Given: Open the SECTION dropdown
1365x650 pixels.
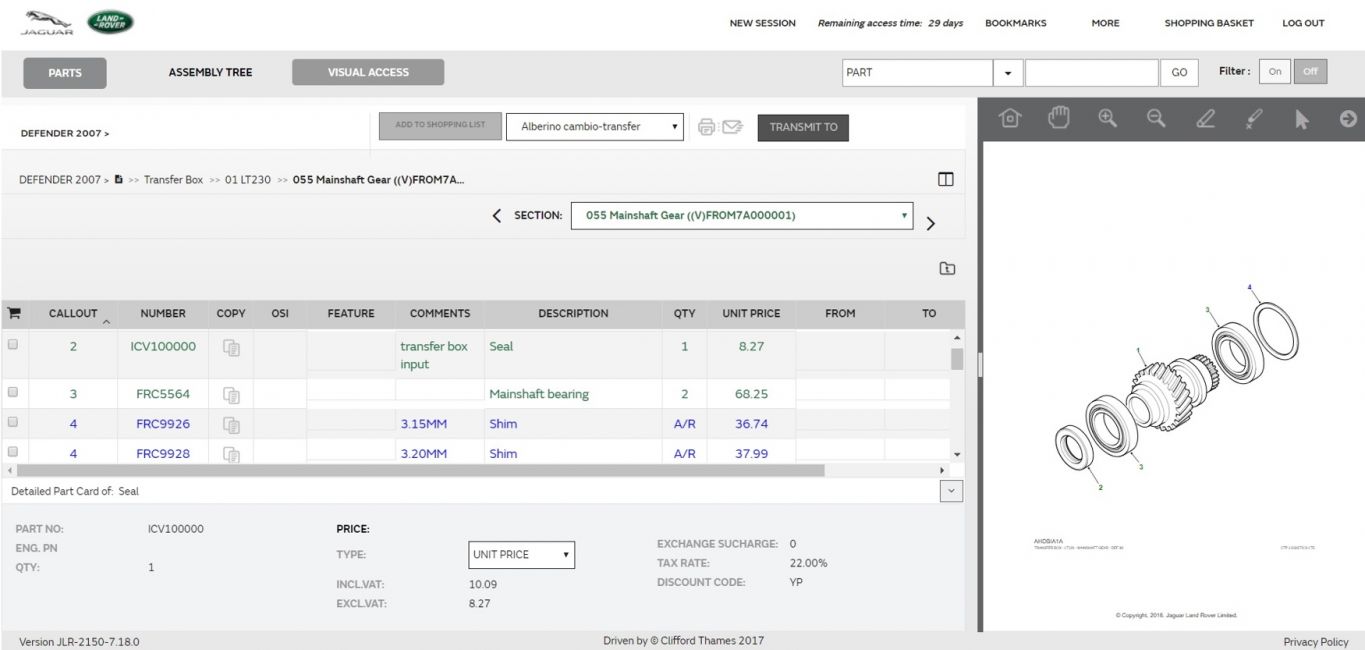Looking at the screenshot, I should point(742,216).
